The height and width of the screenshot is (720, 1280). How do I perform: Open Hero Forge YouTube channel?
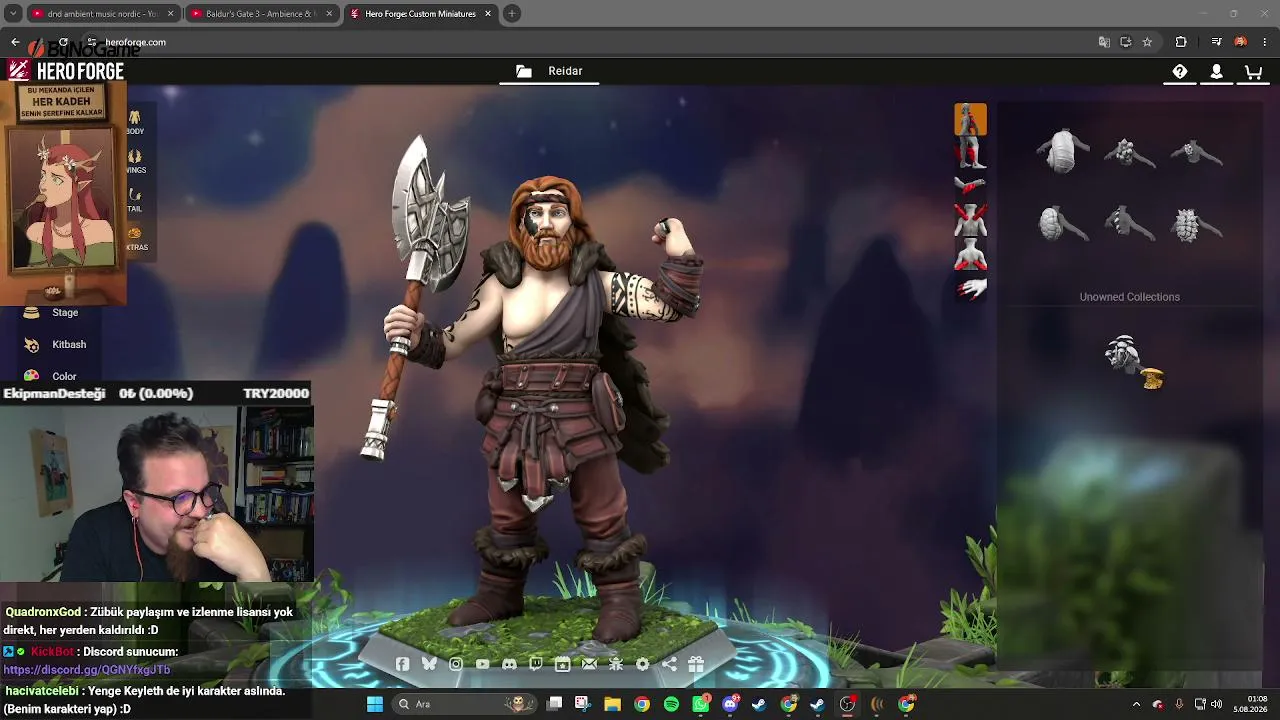pos(483,664)
